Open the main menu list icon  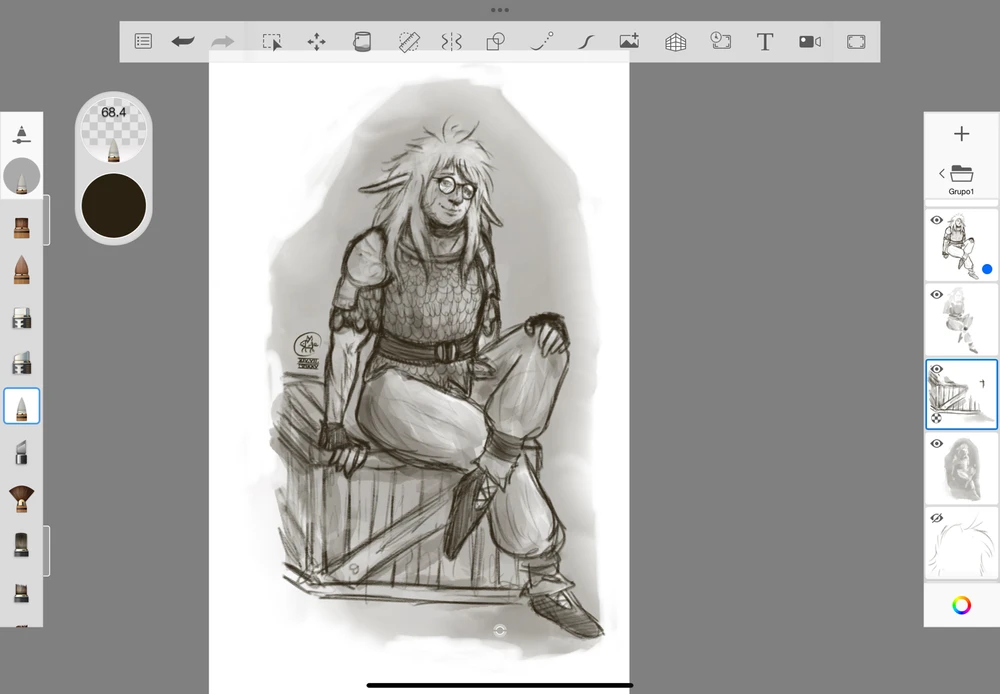(x=143, y=41)
